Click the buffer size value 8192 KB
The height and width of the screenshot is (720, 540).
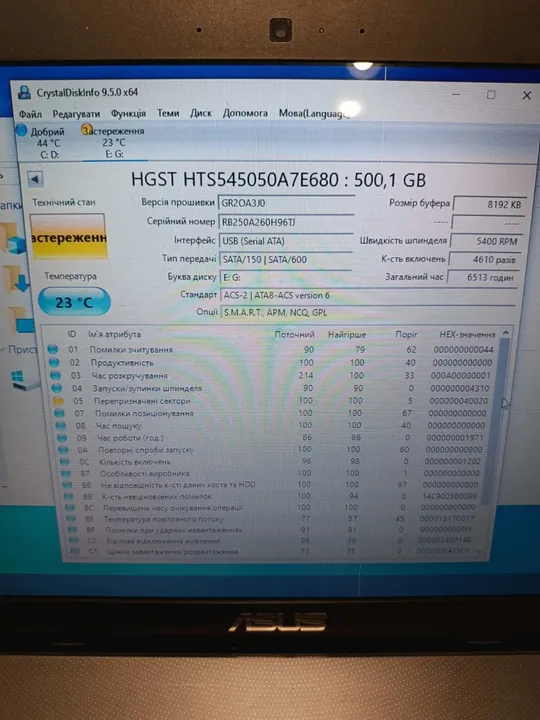tap(489, 204)
